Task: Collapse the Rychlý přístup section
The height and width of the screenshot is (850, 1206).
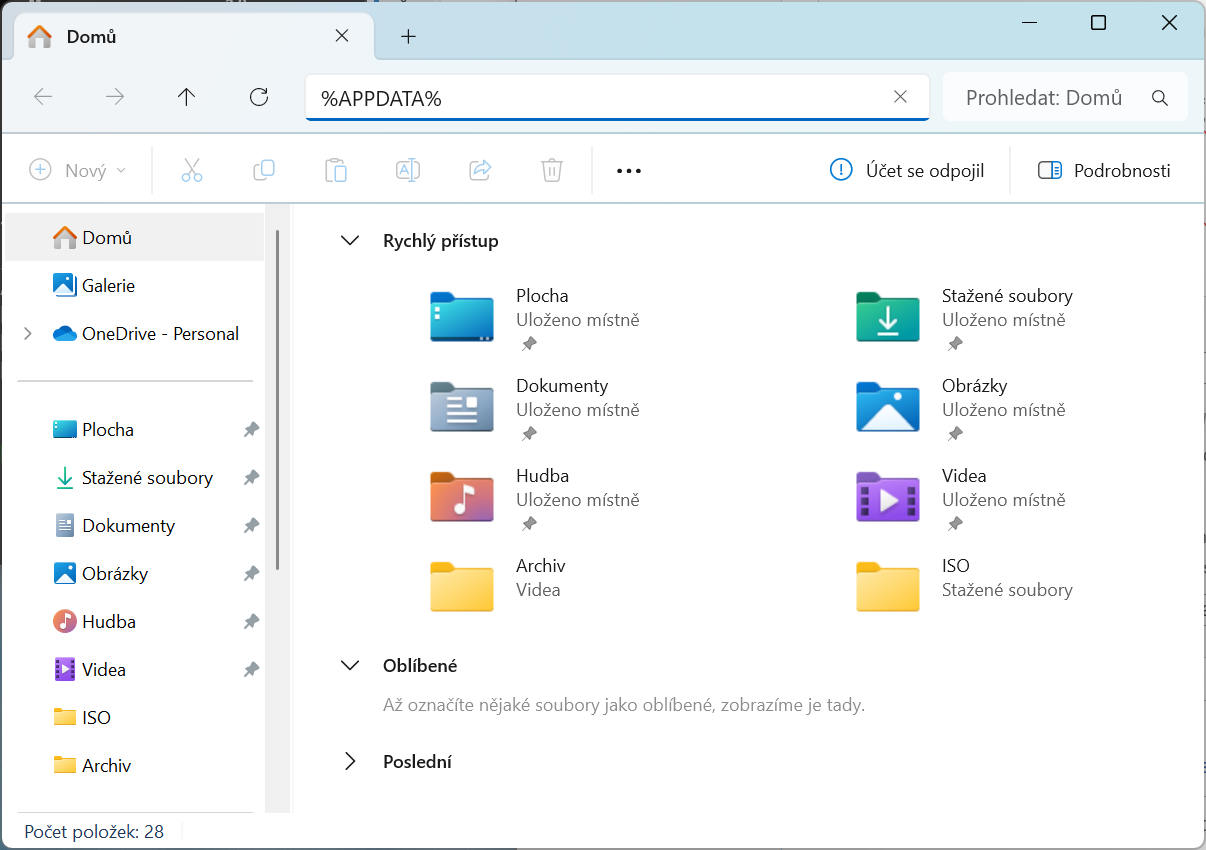Action: (350, 241)
